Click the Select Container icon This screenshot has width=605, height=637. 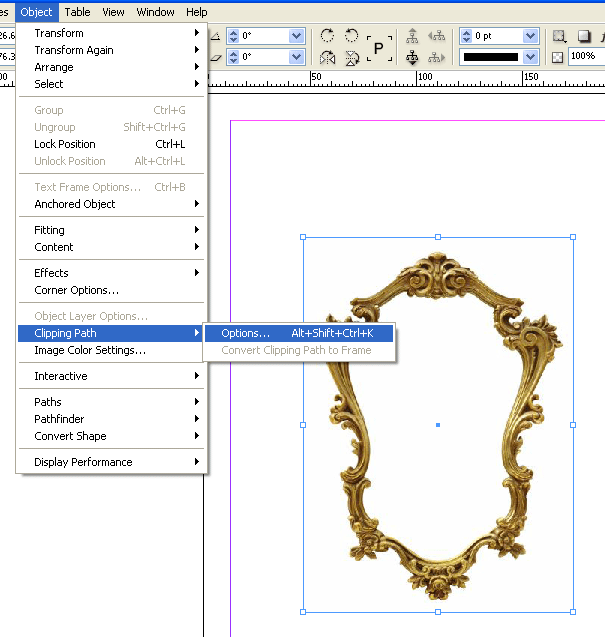click(412, 36)
